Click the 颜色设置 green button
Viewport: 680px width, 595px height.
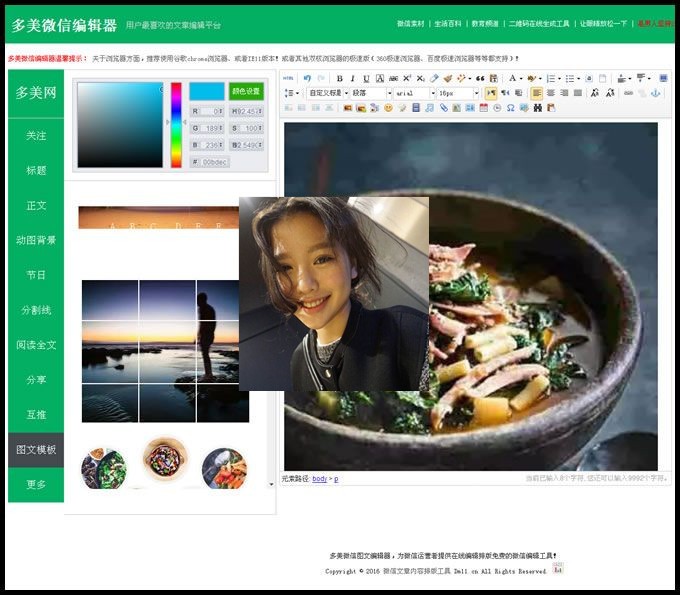tap(246, 91)
